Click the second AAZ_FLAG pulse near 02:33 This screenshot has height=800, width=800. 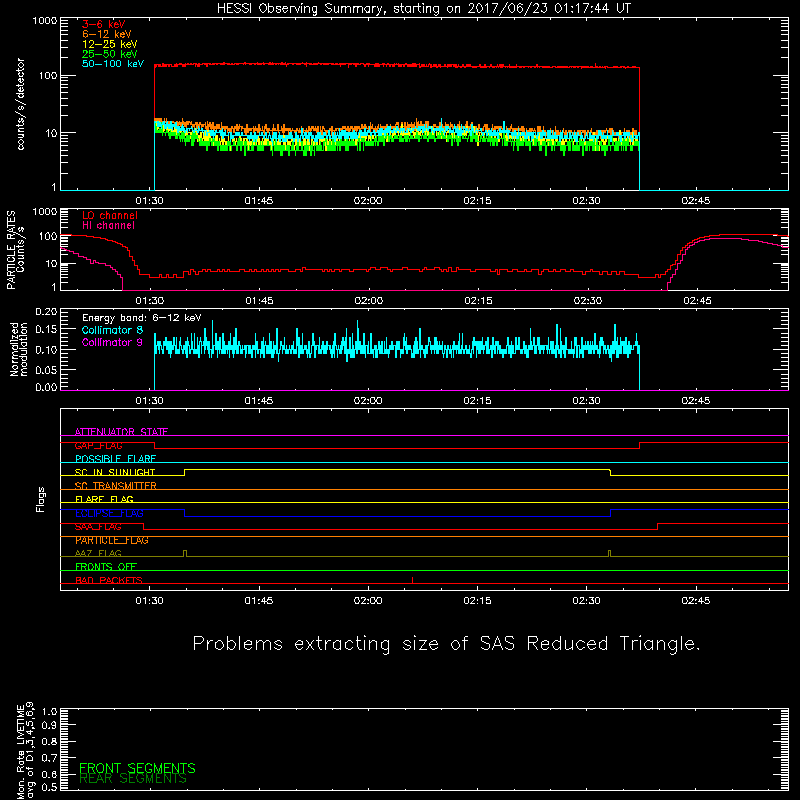(609, 553)
